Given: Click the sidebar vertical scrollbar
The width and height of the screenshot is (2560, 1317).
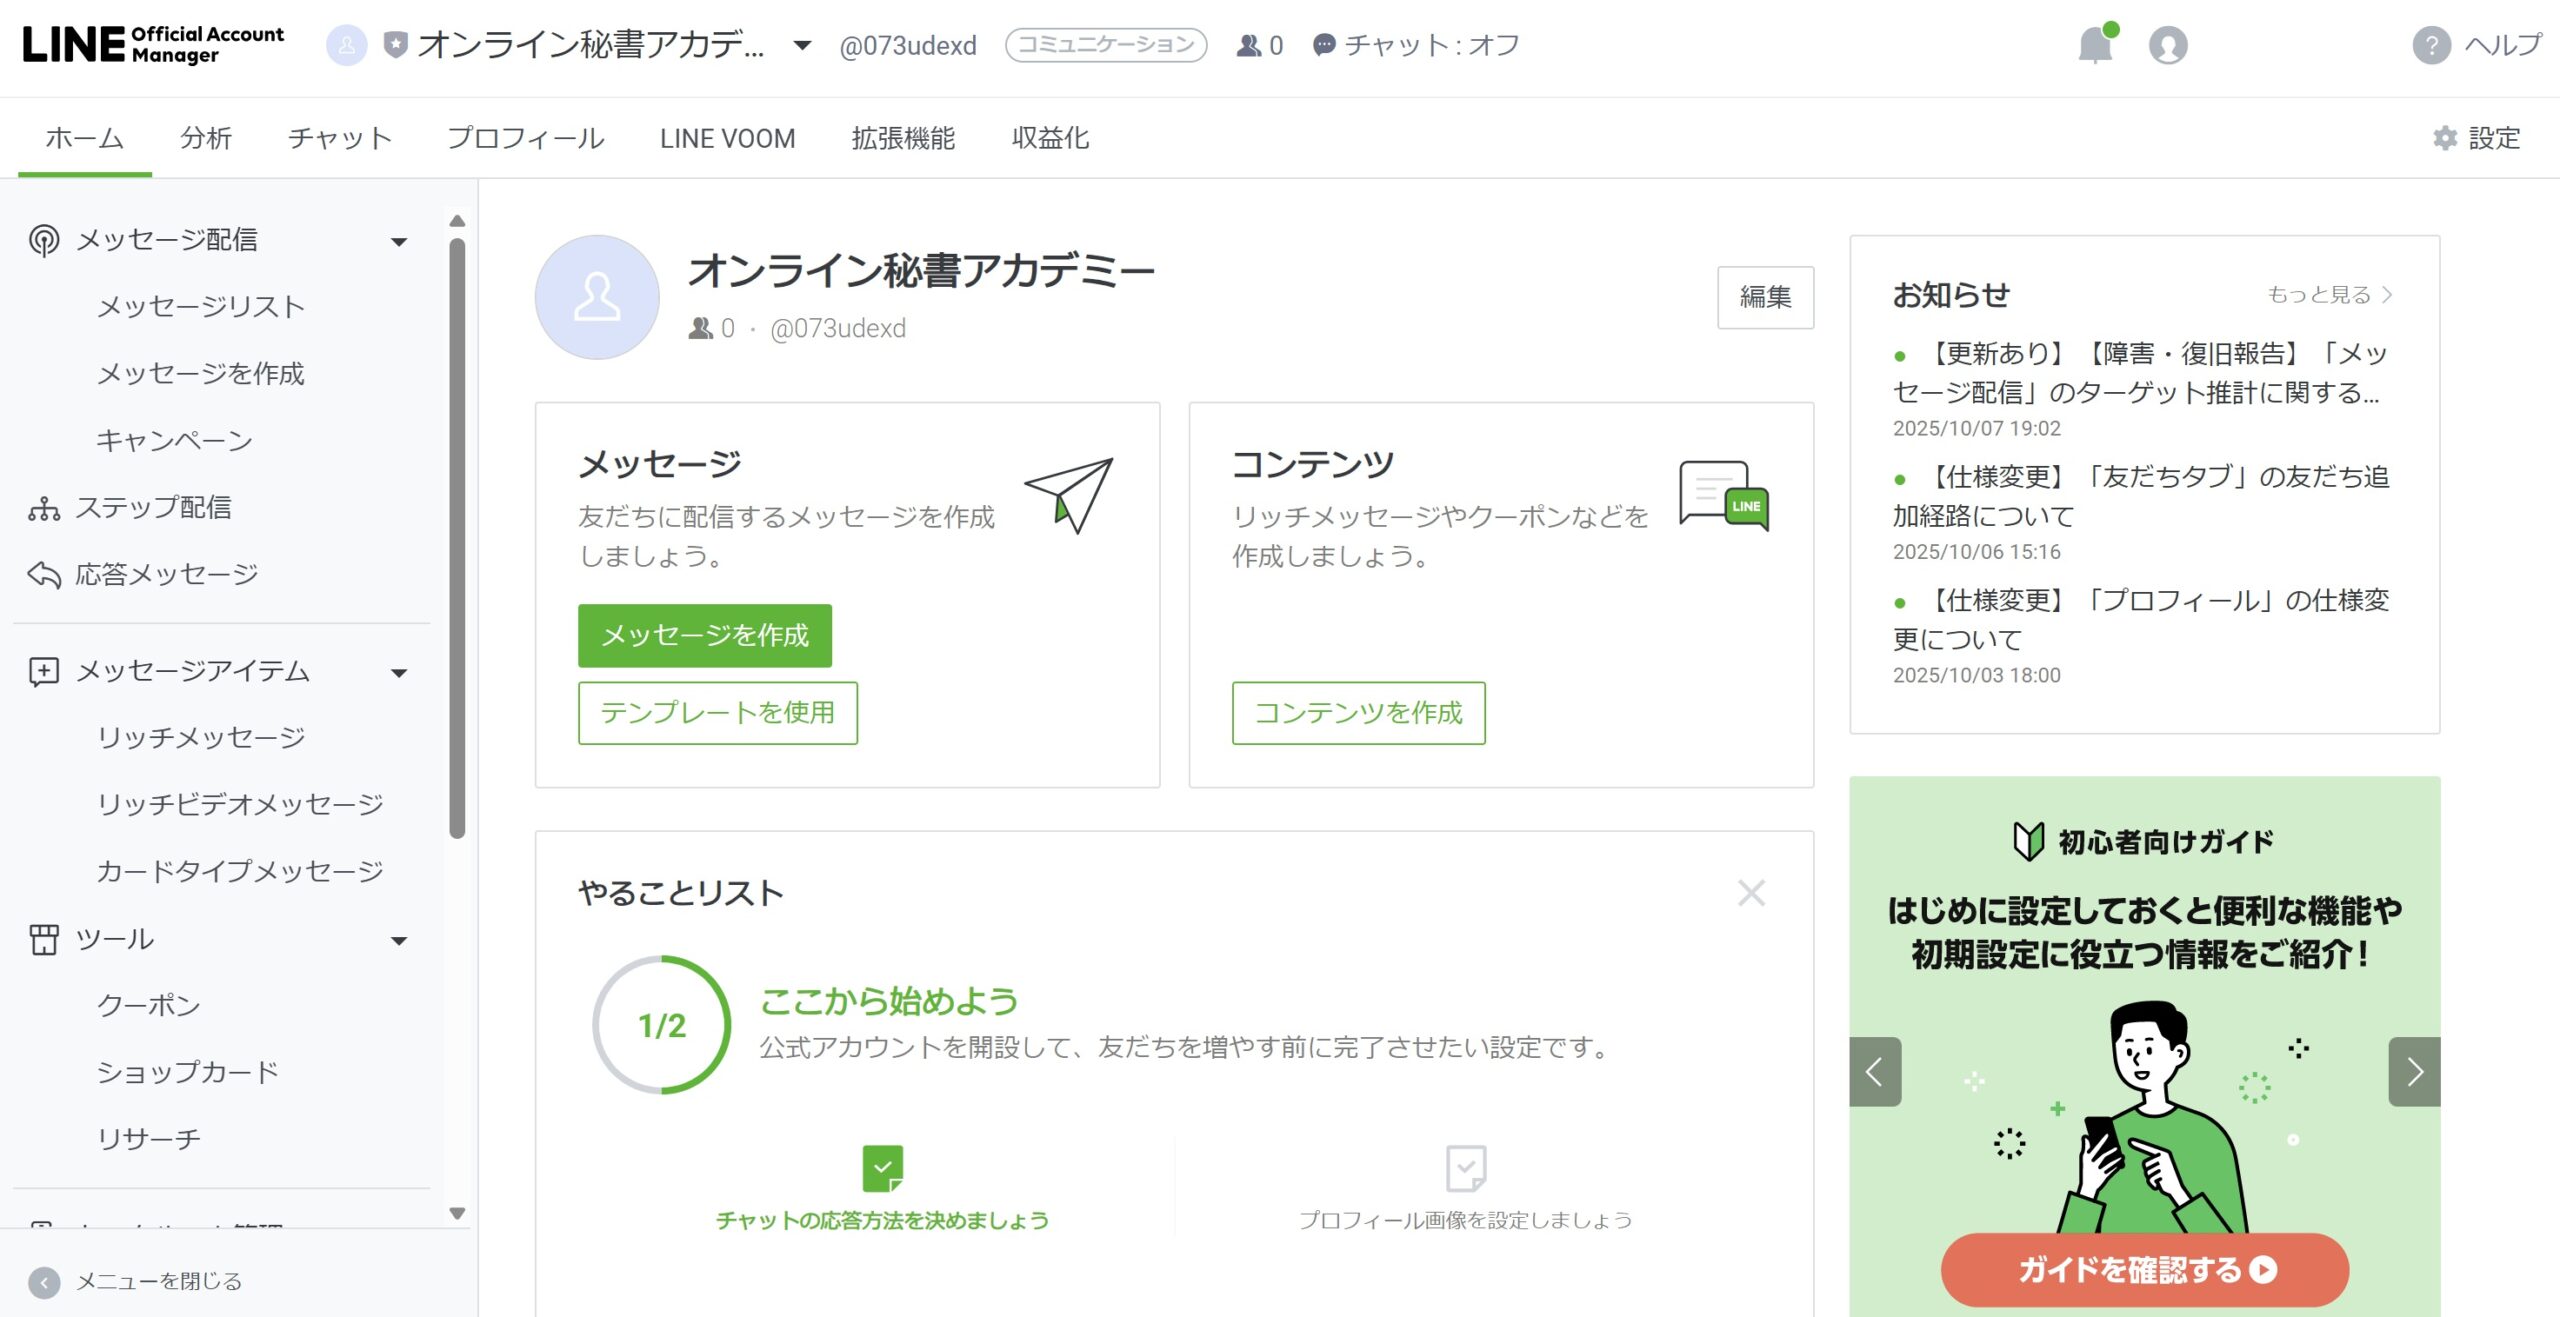Looking at the screenshot, I should 457,540.
